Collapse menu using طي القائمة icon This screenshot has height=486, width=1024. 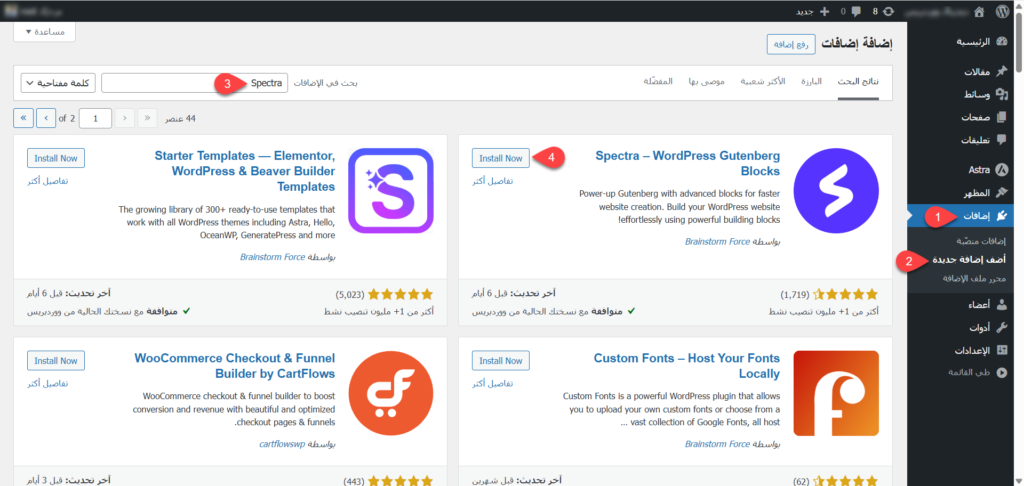1002,372
